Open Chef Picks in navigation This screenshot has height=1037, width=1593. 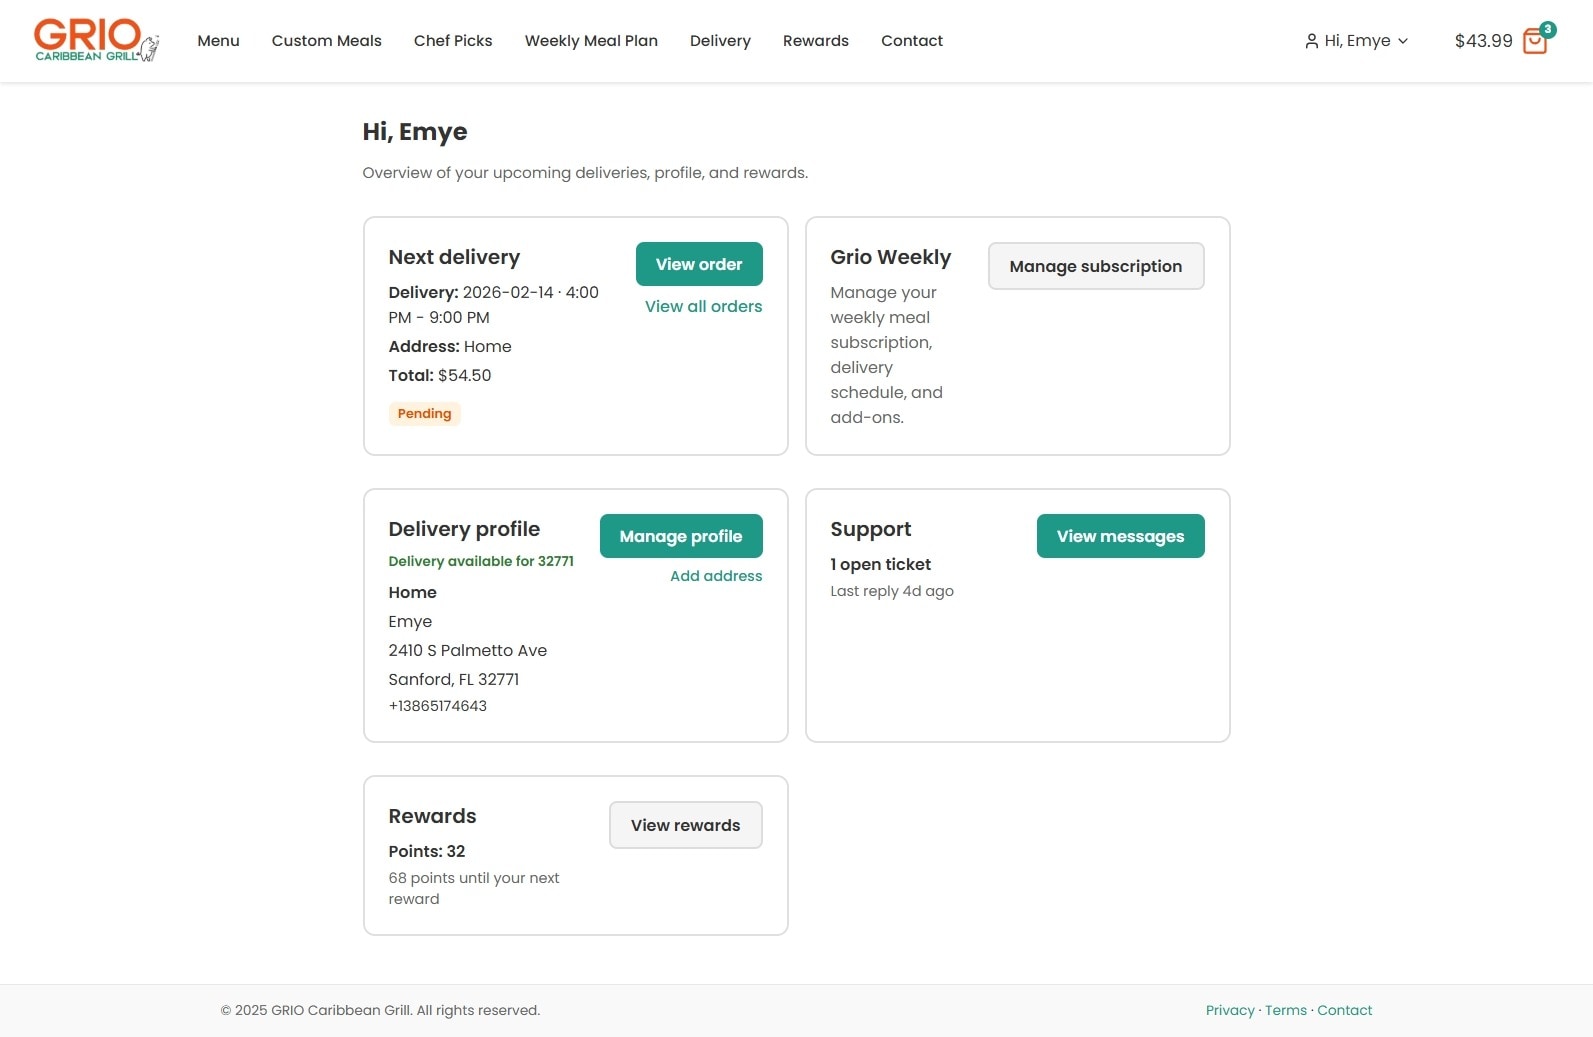(x=453, y=41)
